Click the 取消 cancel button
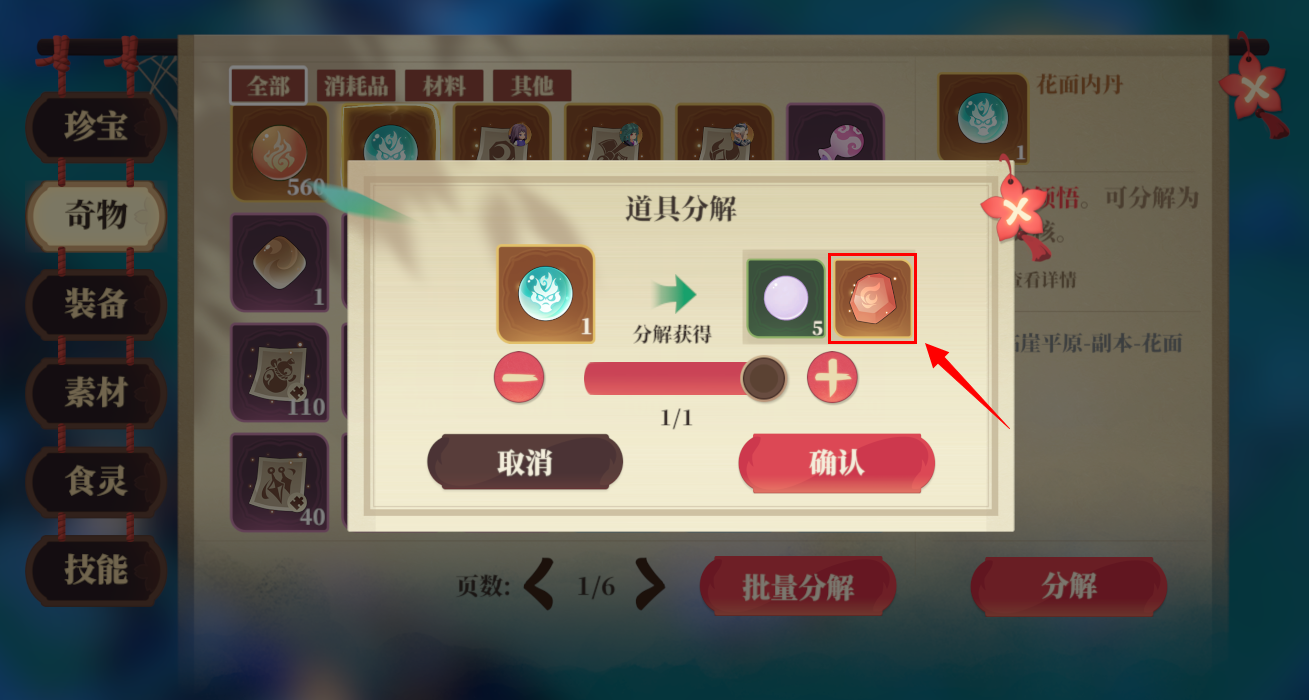Screen dimensions: 1309x700 click(524, 463)
